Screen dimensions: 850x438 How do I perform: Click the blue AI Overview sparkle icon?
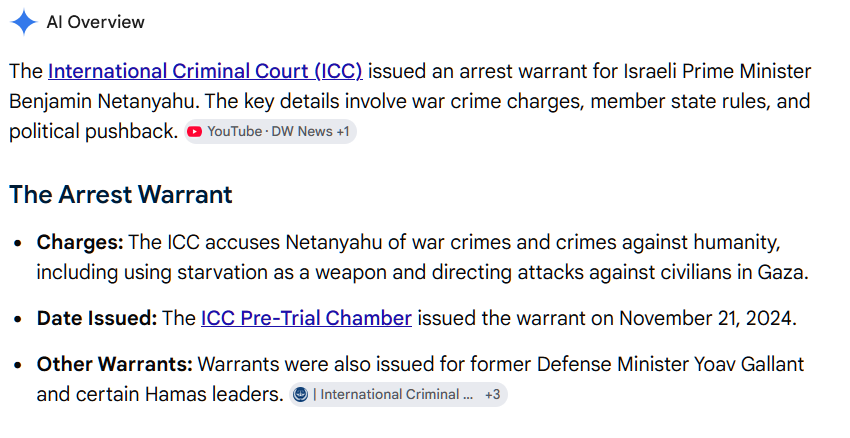tap(23, 22)
